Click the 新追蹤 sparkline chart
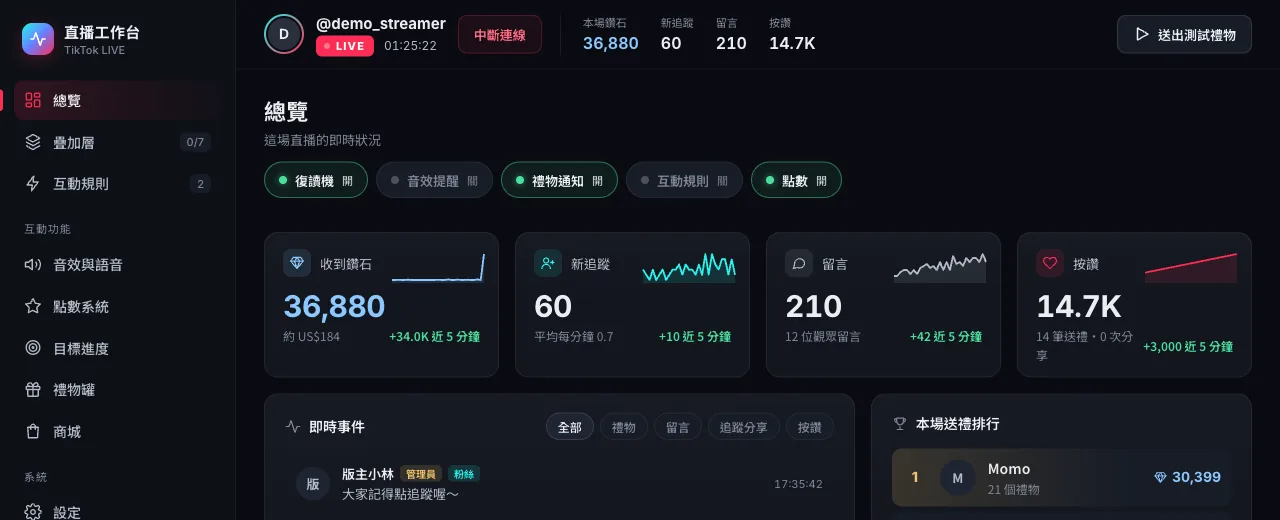Image resolution: width=1280 pixels, height=520 pixels. coord(689,268)
